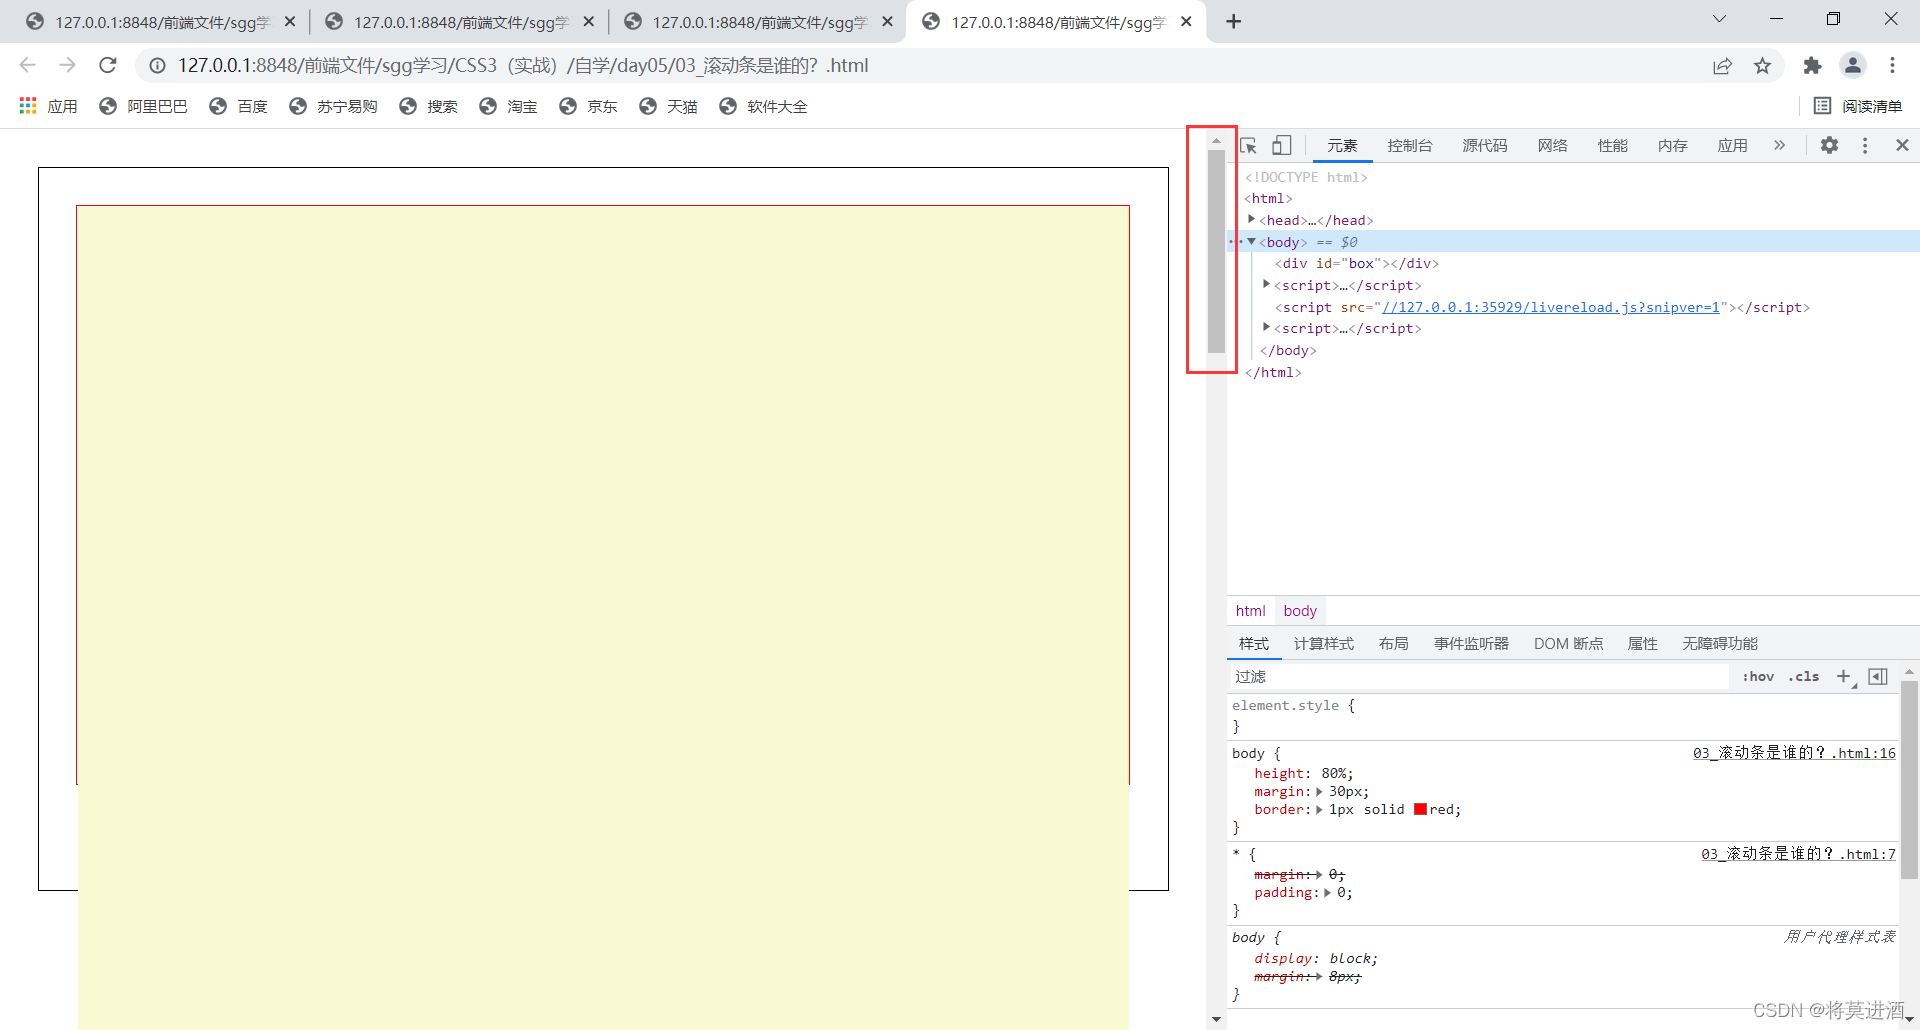1920x1030 pixels.
Task: Open the 事件监听器 pane
Action: point(1471,644)
